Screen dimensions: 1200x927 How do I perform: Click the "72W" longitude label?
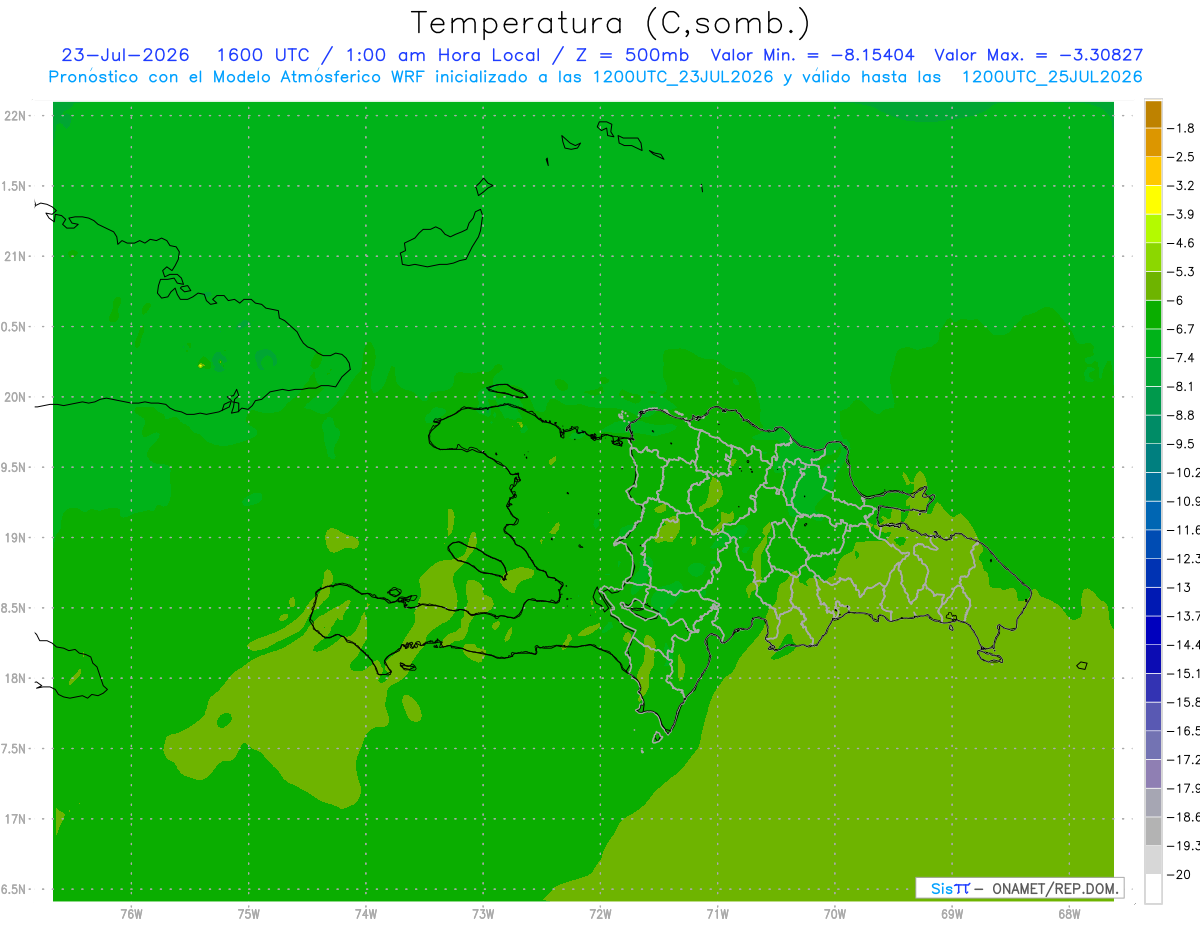click(600, 914)
